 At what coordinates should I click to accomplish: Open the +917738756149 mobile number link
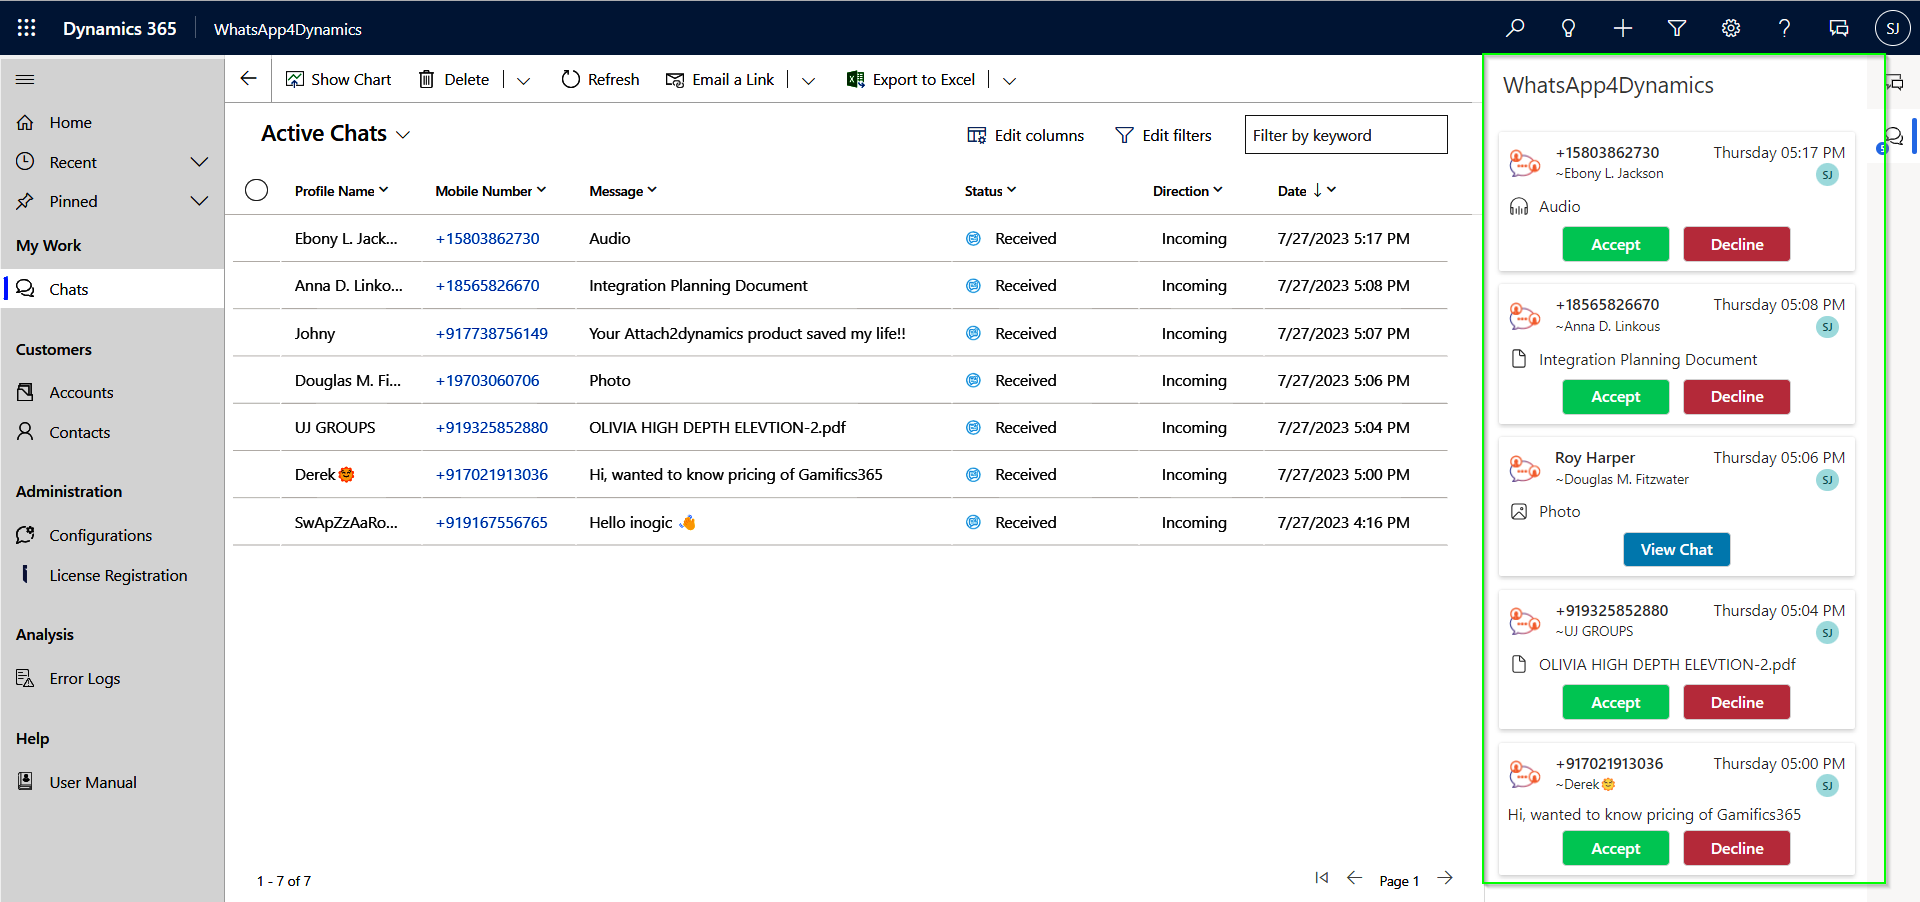coord(491,333)
